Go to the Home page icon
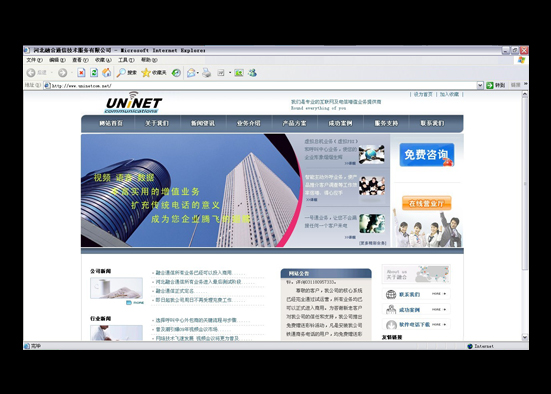Screen dimensions: 551x394 106,73
